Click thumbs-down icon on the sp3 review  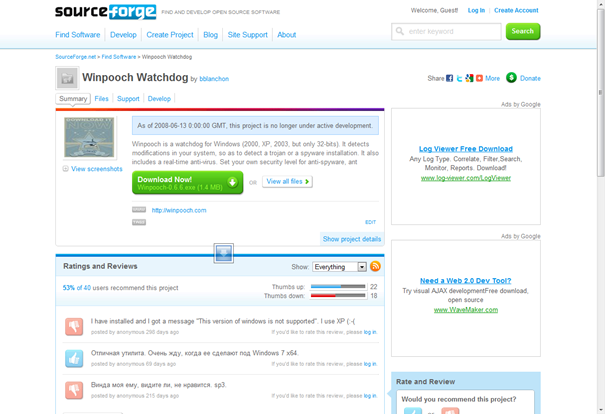tap(74, 390)
